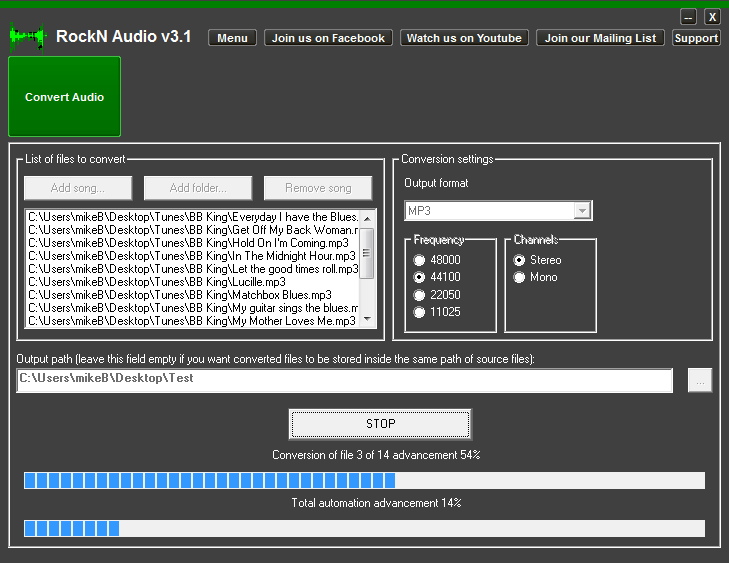Click the RockN Audio waveform logo
The height and width of the screenshot is (563, 729).
click(27, 37)
